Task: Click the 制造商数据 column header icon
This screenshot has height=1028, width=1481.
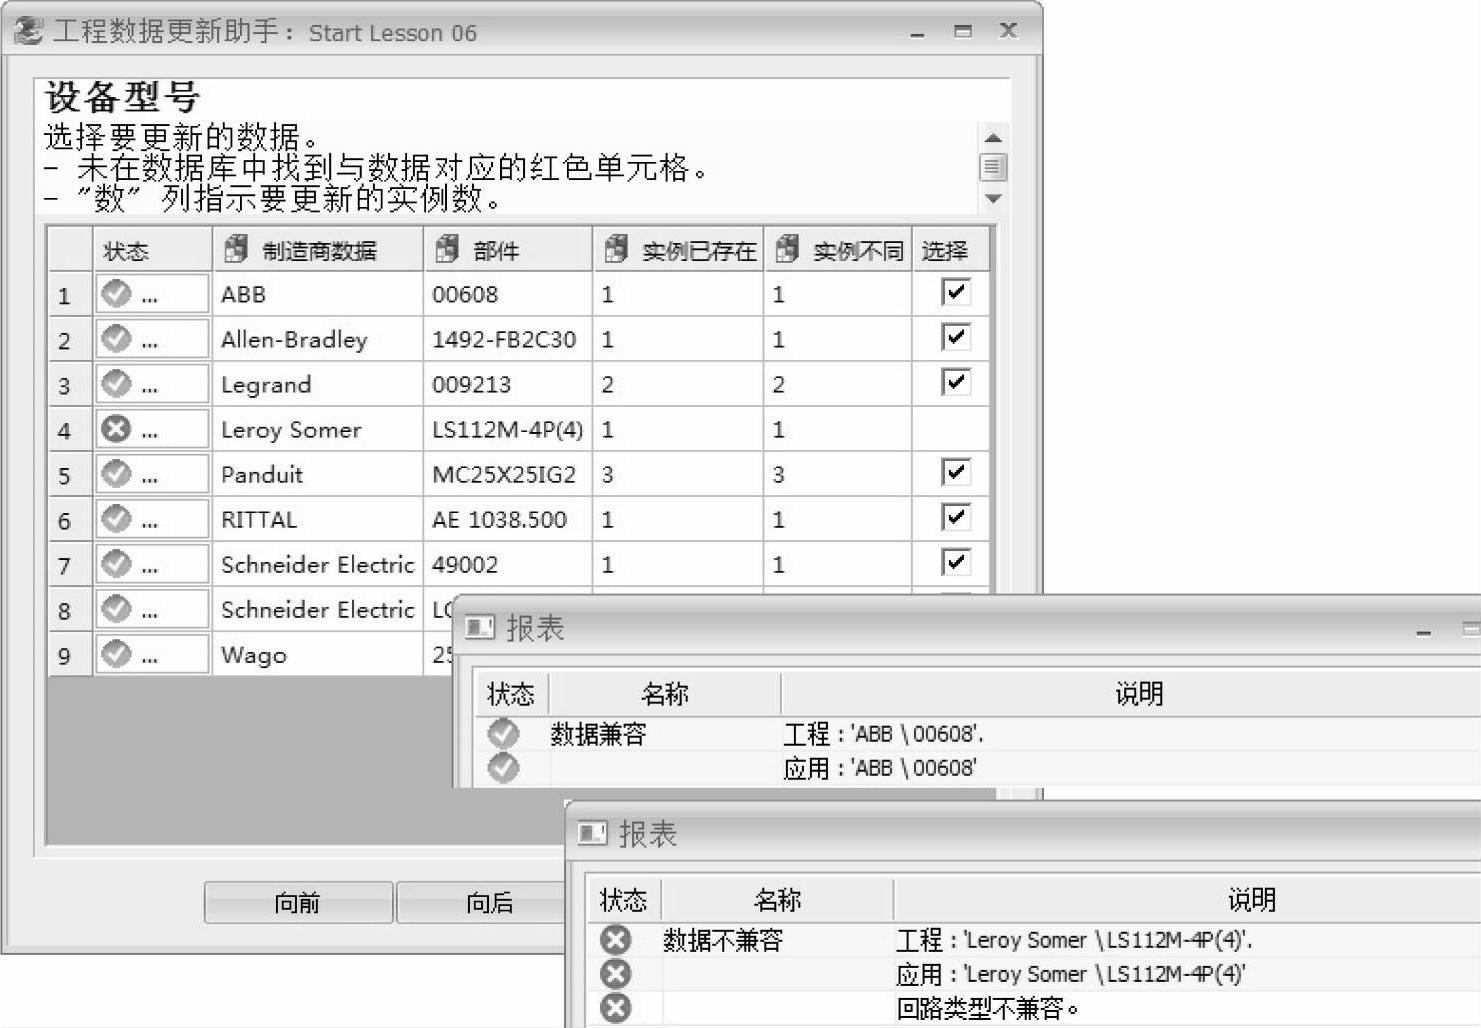Action: (236, 249)
